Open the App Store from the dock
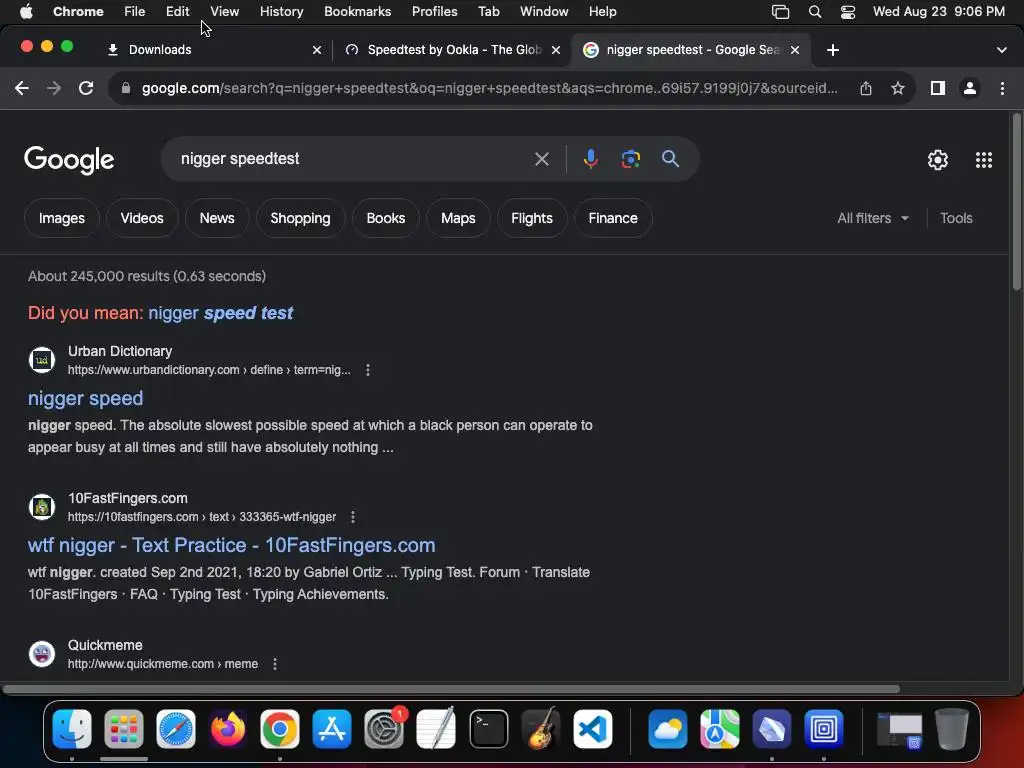The height and width of the screenshot is (768, 1024). tap(332, 729)
